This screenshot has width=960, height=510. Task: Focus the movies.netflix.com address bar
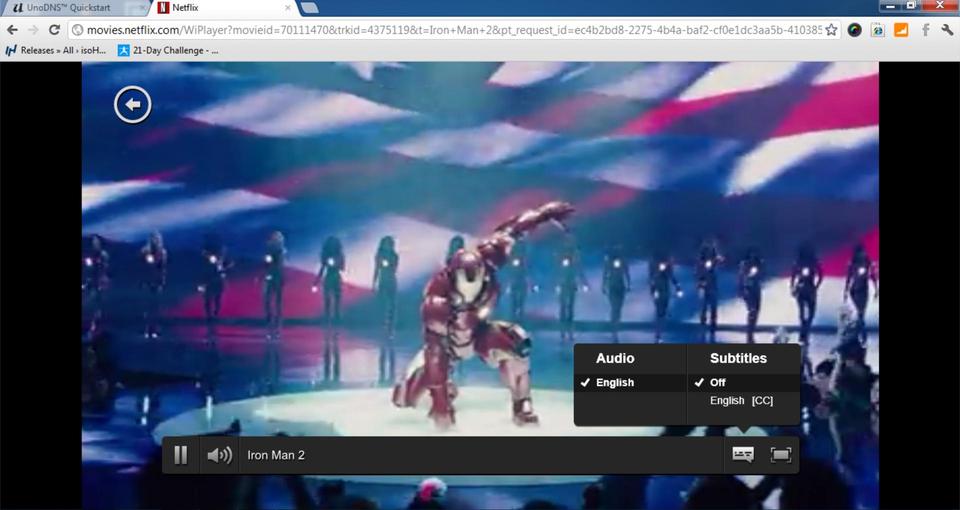coord(454,30)
